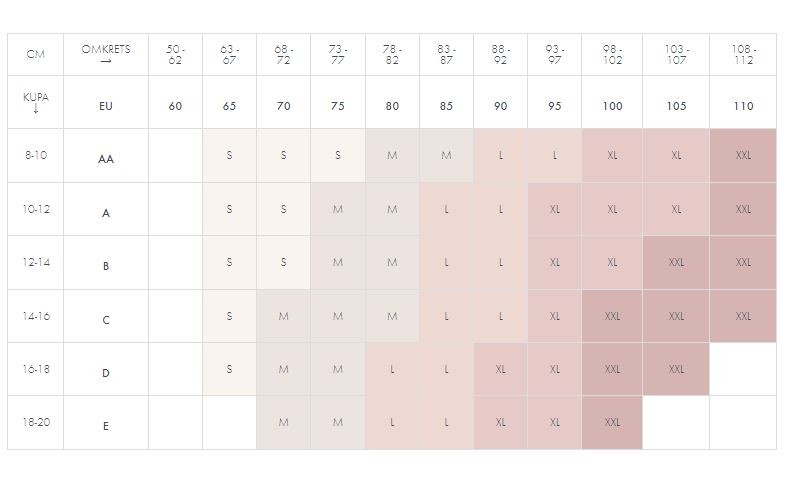Click L cell for cup AA, EU 95

(555, 156)
